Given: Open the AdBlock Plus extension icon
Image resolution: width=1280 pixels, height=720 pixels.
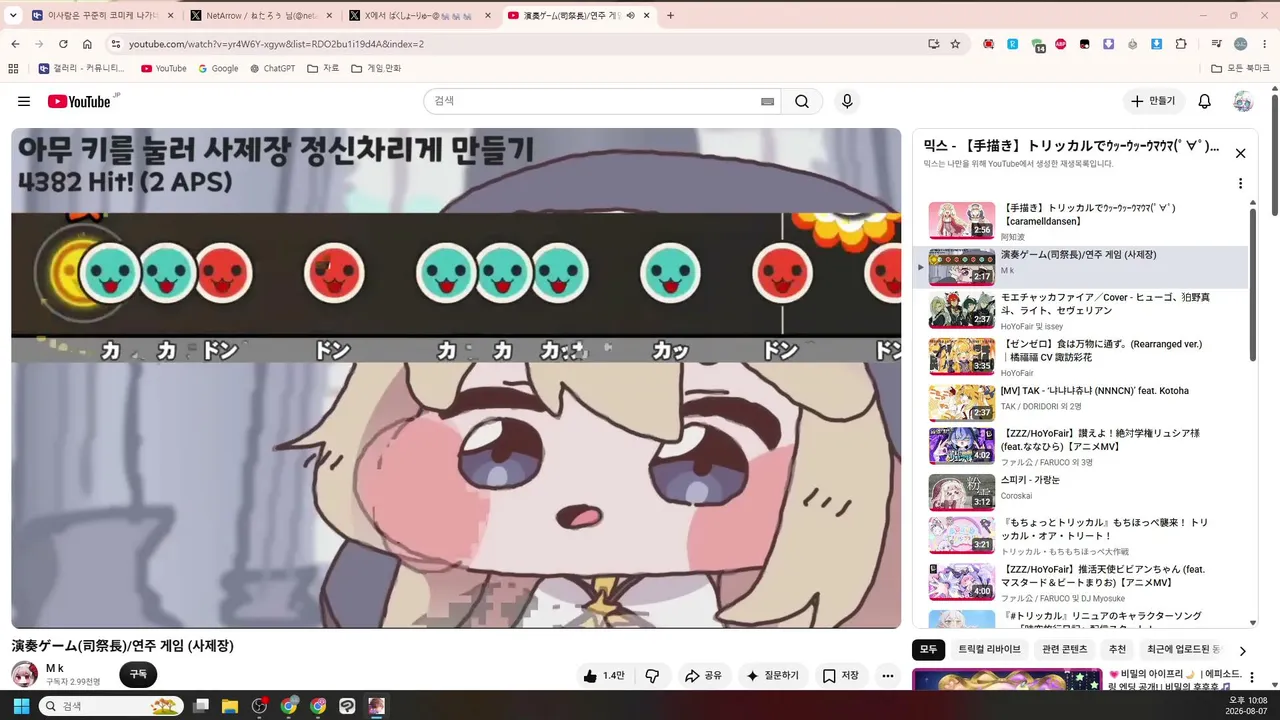Looking at the screenshot, I should 1061,44.
